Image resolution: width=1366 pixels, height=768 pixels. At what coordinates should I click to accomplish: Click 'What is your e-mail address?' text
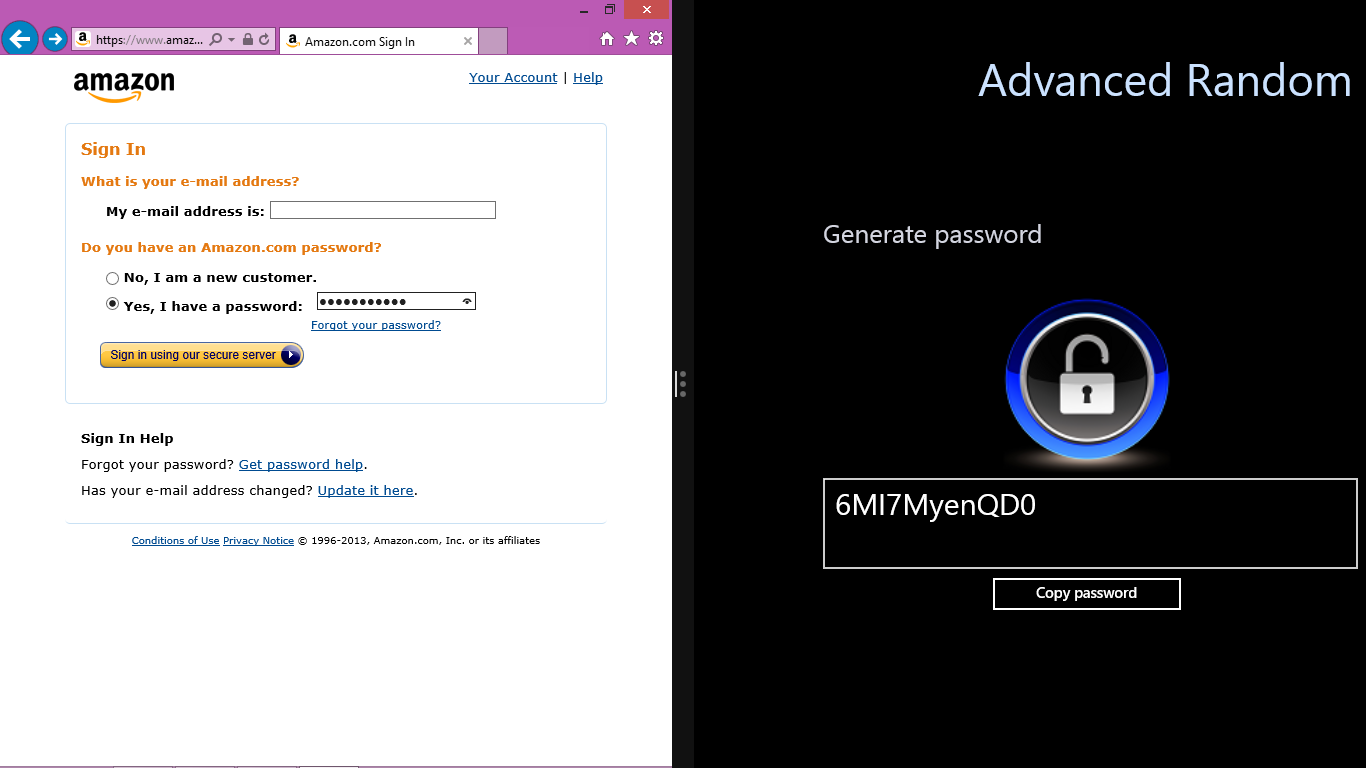190,181
